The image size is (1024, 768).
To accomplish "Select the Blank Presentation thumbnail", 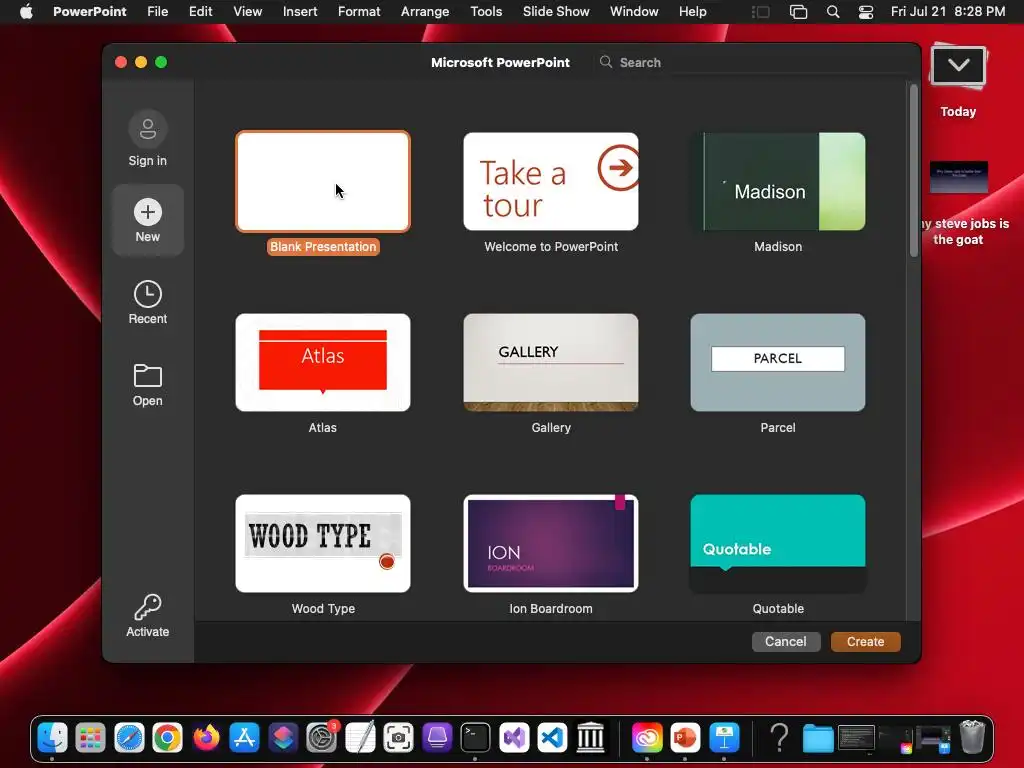I will 323,182.
